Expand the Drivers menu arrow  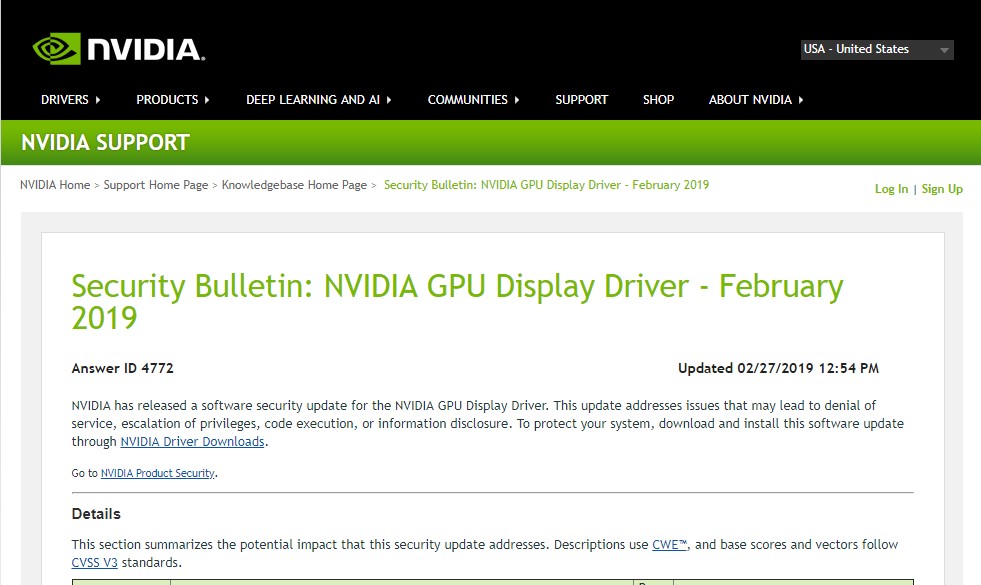pyautogui.click(x=98, y=100)
